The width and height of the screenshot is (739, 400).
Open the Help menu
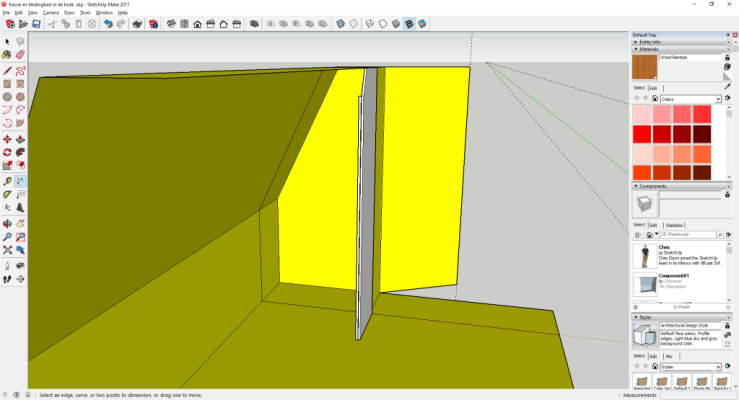coord(123,13)
